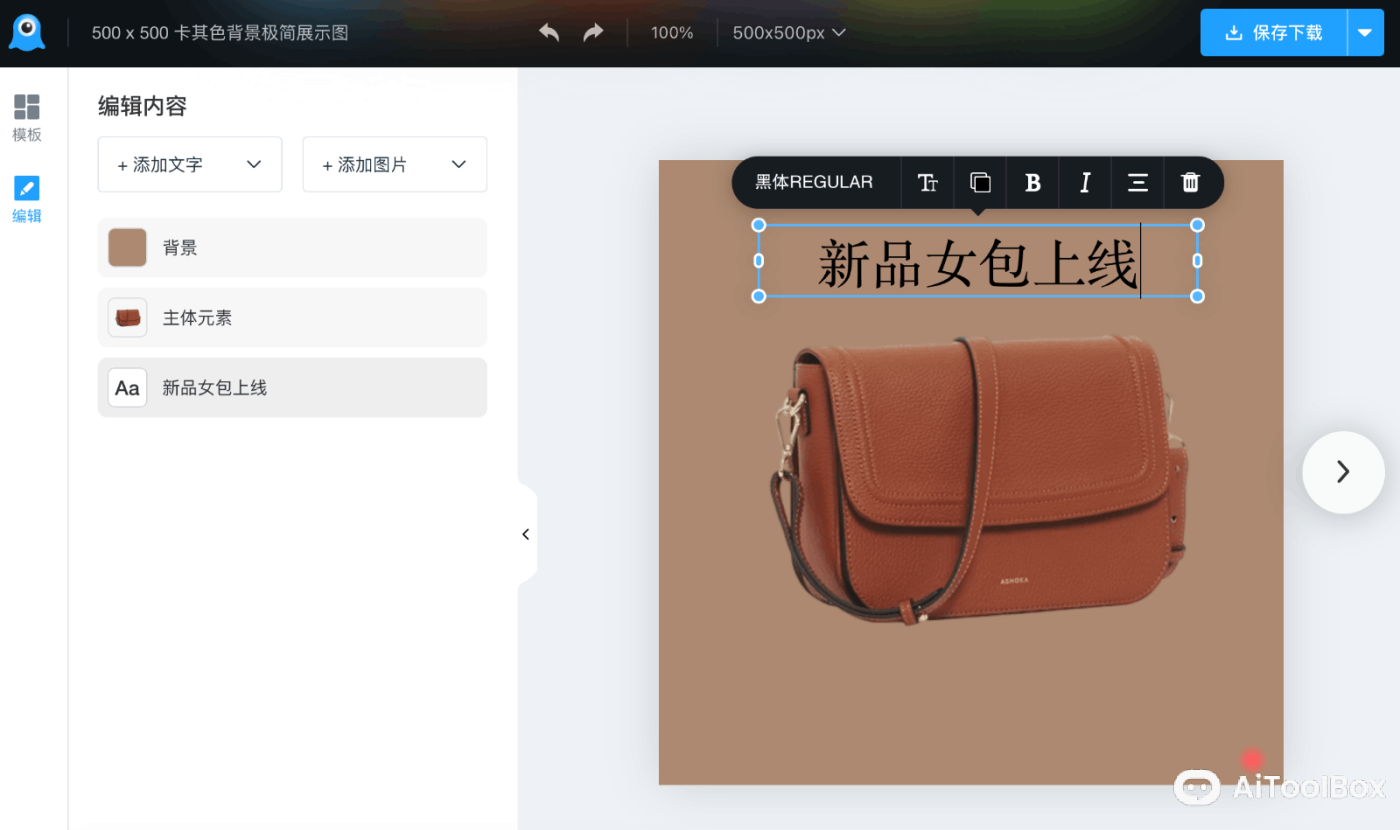Click the 背景 layer color thumbnail

pyautogui.click(x=127, y=247)
